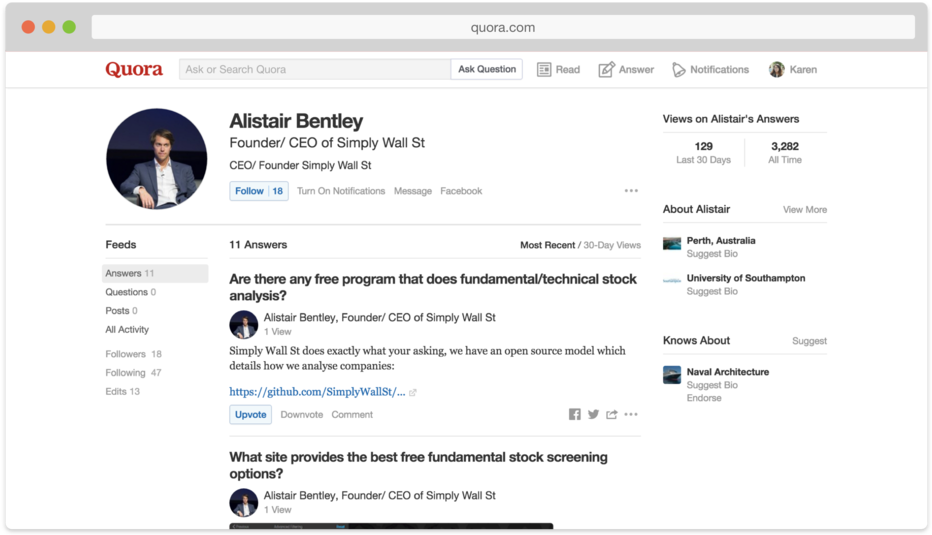Click 1 View under stock screening answer

(278, 509)
